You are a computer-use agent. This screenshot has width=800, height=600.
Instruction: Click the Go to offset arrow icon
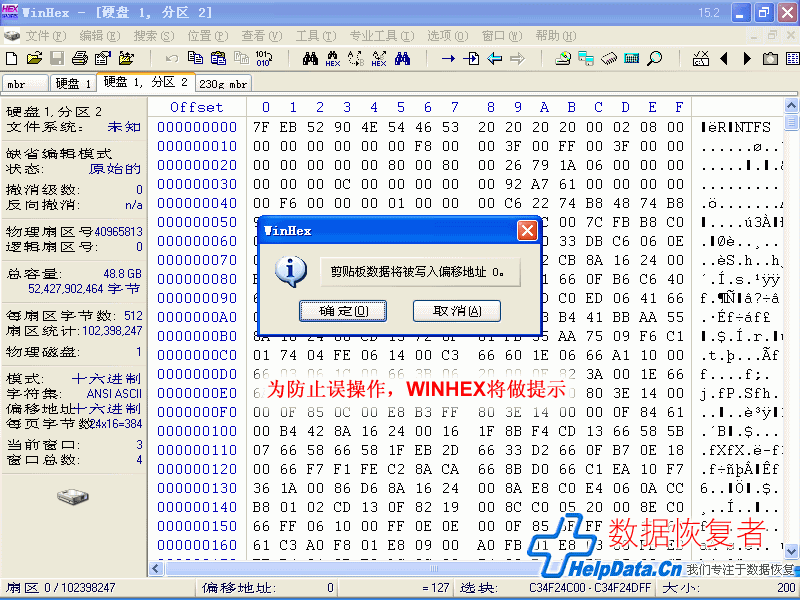tap(448, 59)
